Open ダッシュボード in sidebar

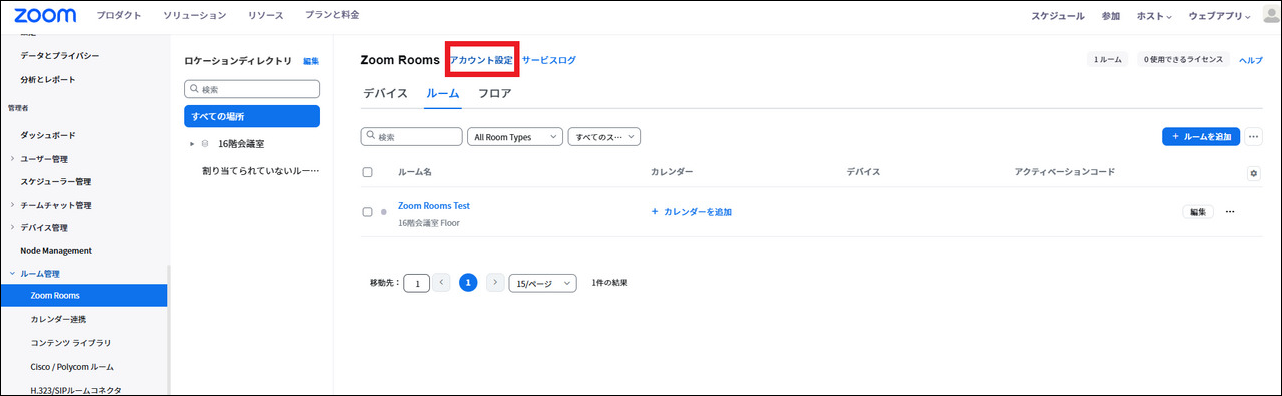[x=48, y=135]
